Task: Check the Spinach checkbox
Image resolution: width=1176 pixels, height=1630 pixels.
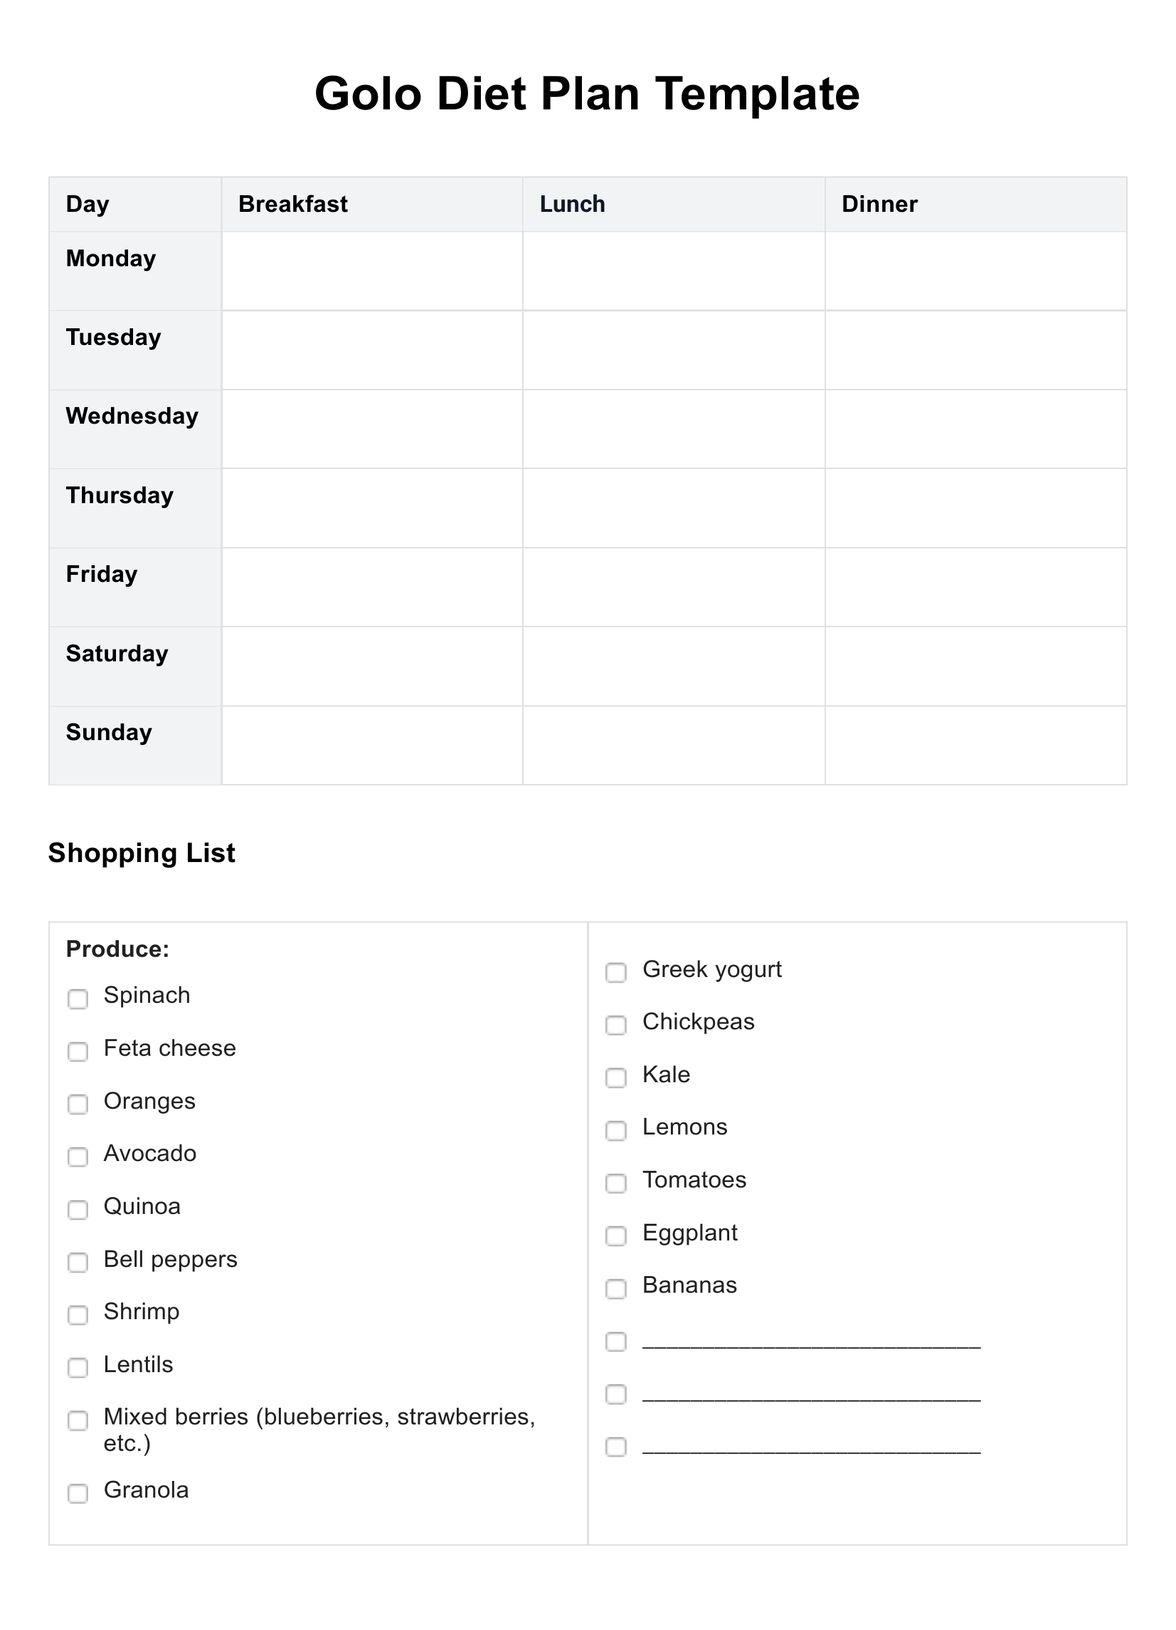Action: [78, 999]
